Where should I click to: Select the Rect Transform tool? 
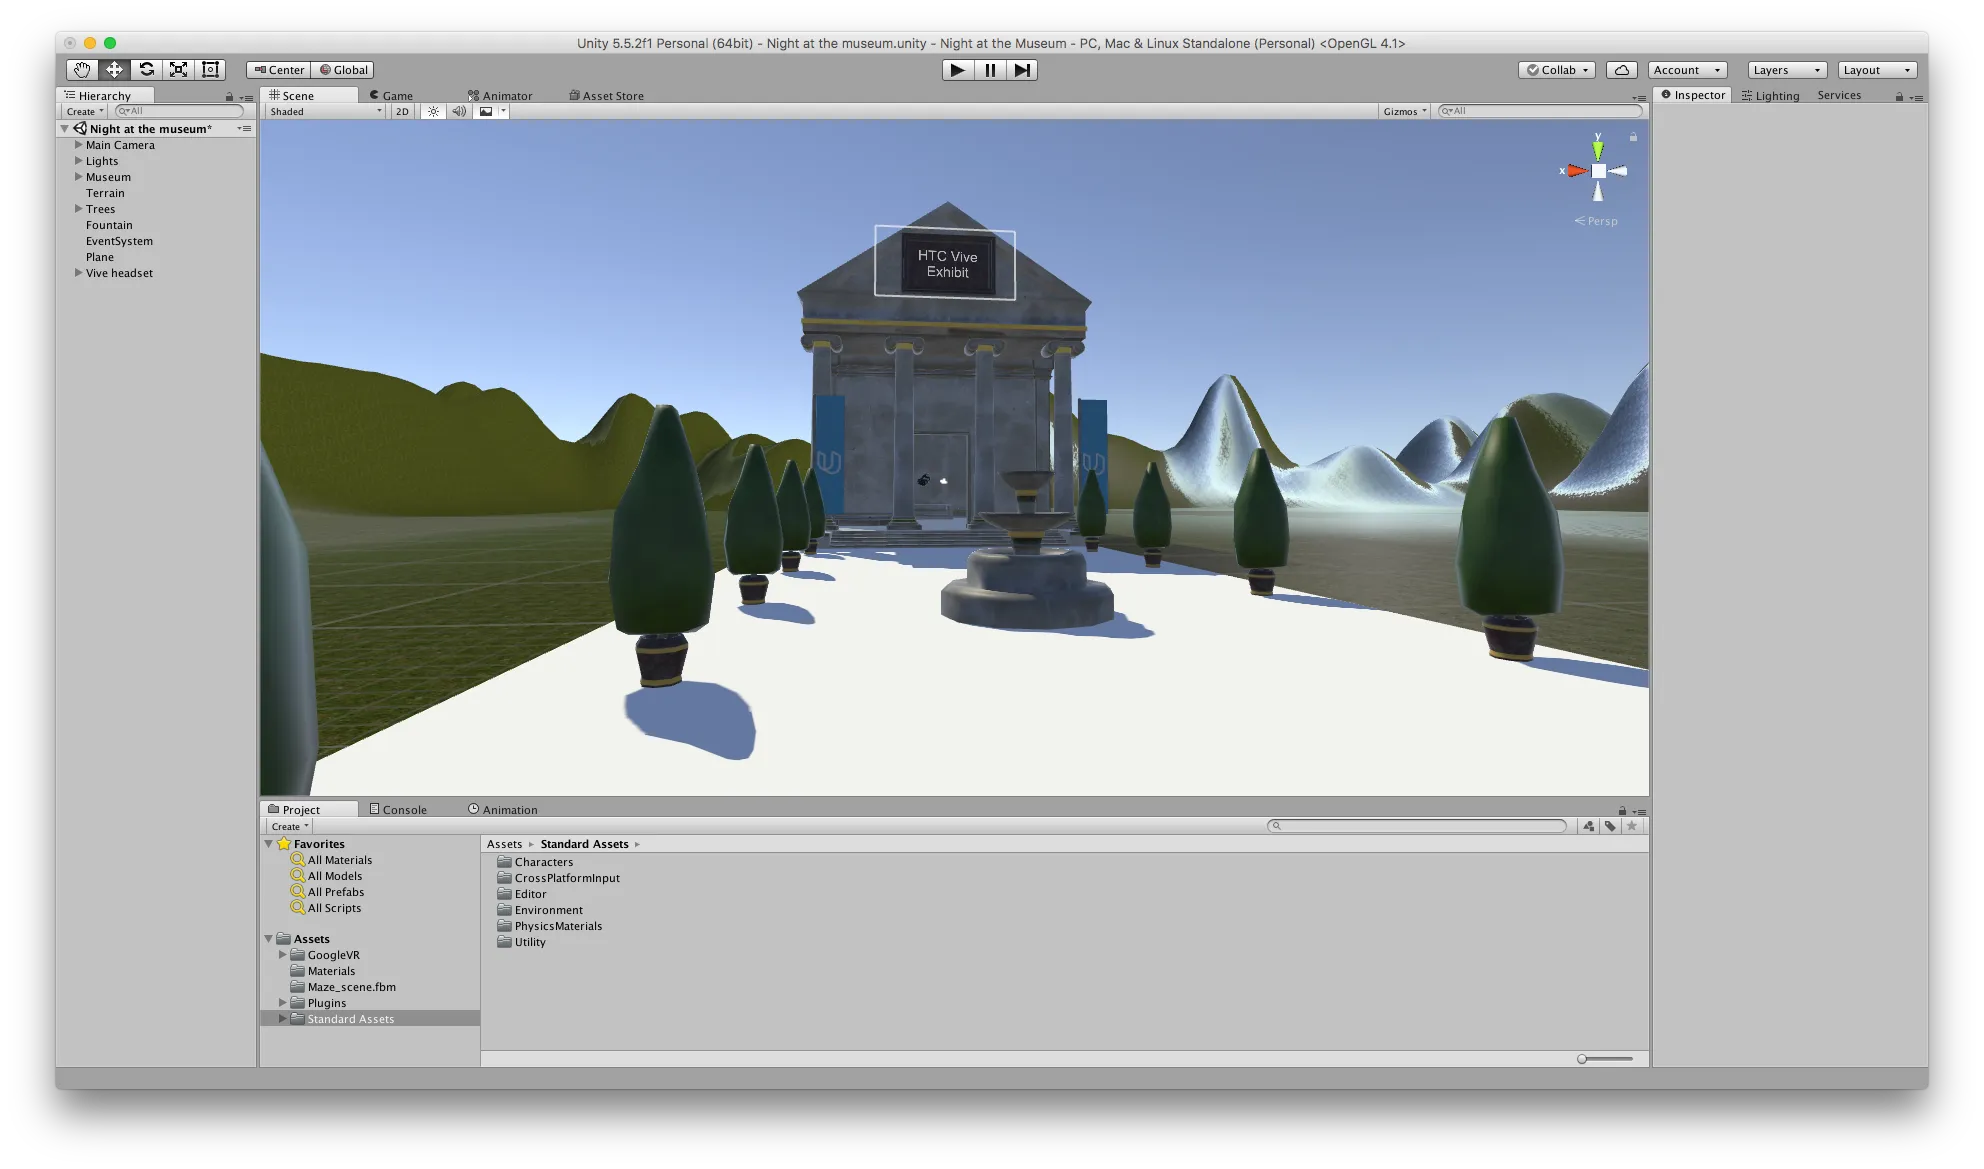point(210,70)
